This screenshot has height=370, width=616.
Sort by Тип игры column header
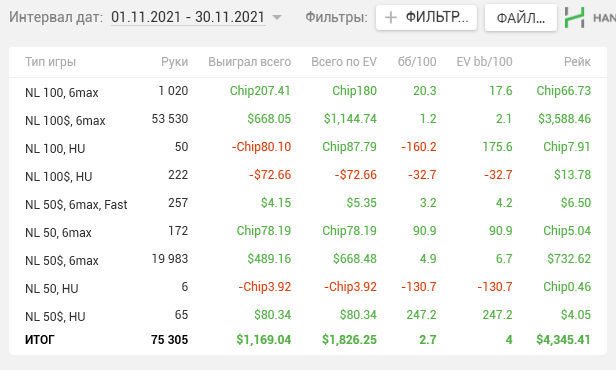tap(50, 62)
